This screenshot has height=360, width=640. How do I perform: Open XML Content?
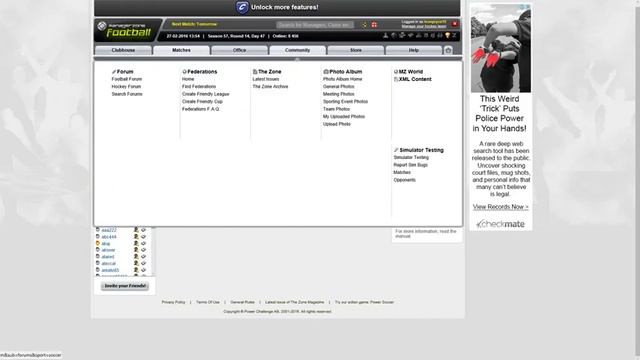[415, 79]
